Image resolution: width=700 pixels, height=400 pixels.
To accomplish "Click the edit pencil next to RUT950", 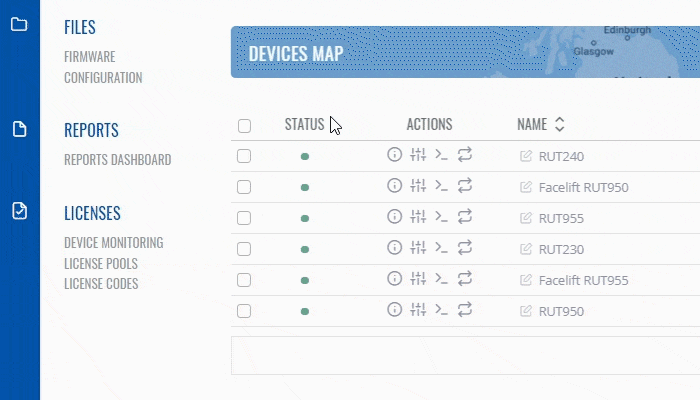I will tap(526, 312).
